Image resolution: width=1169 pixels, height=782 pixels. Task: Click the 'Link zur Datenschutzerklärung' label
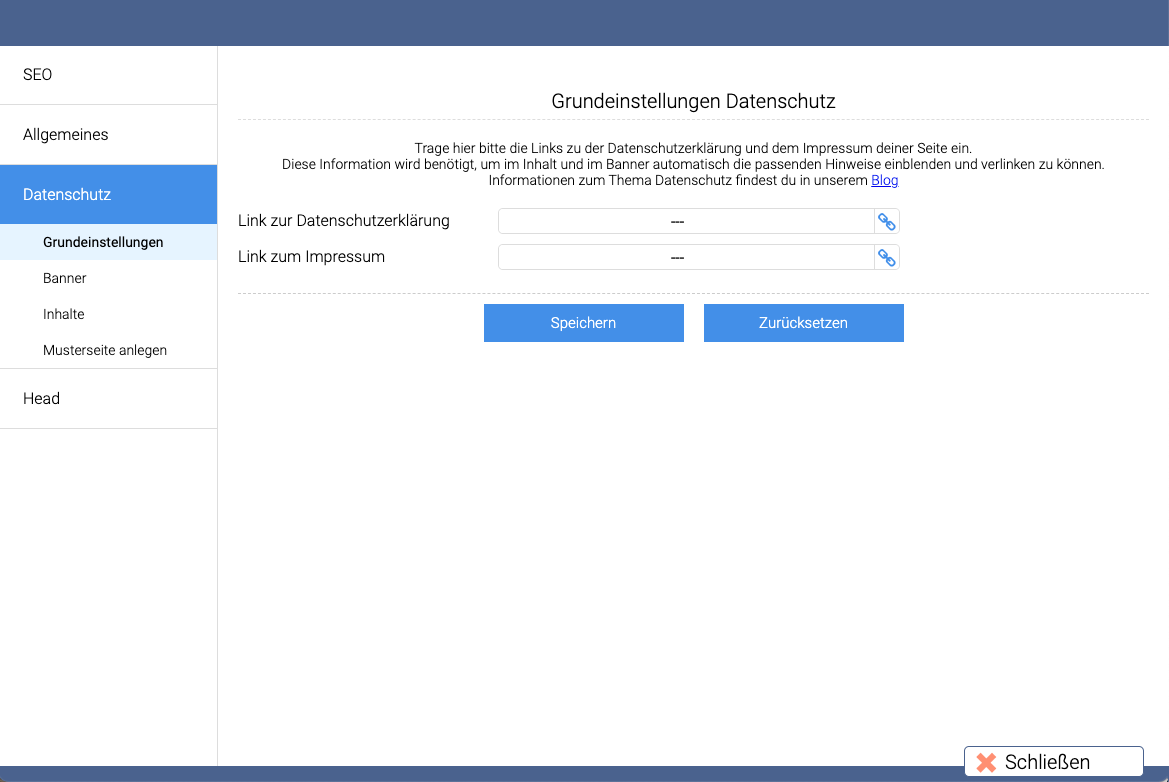pyautogui.click(x=344, y=221)
